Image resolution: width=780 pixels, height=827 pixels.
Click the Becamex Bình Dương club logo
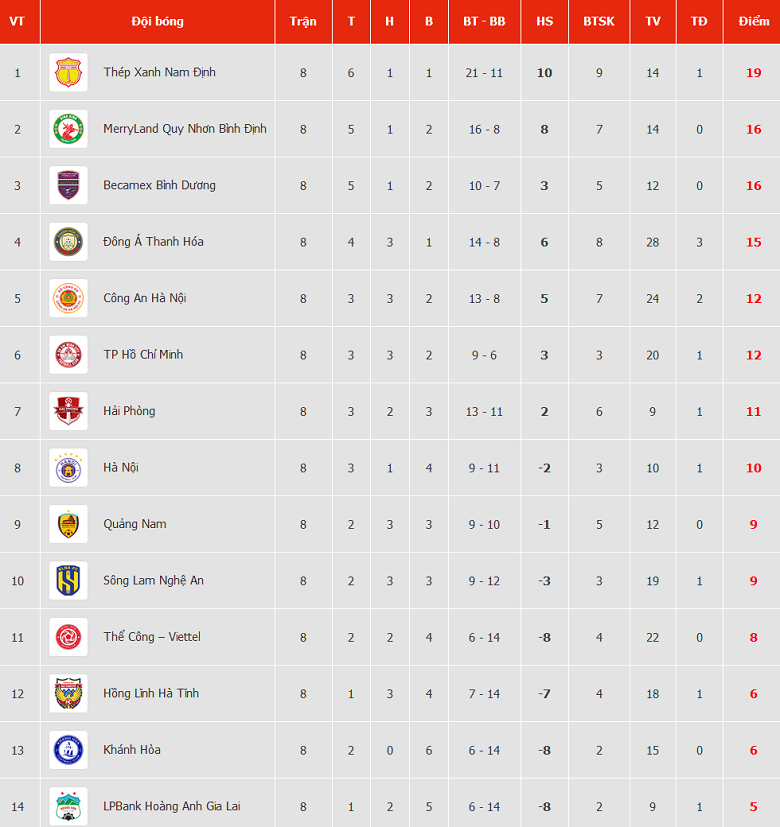point(68,186)
